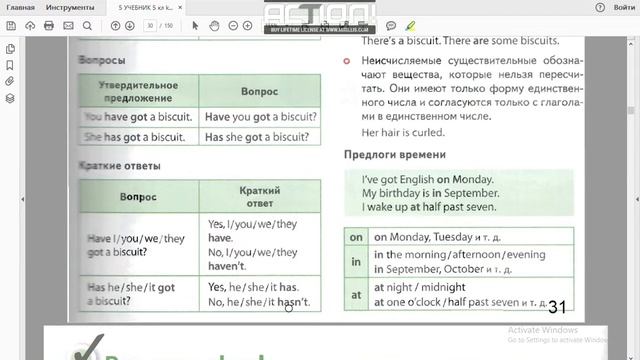
Task: Open the page thumbnails panel
Action: 10,49
